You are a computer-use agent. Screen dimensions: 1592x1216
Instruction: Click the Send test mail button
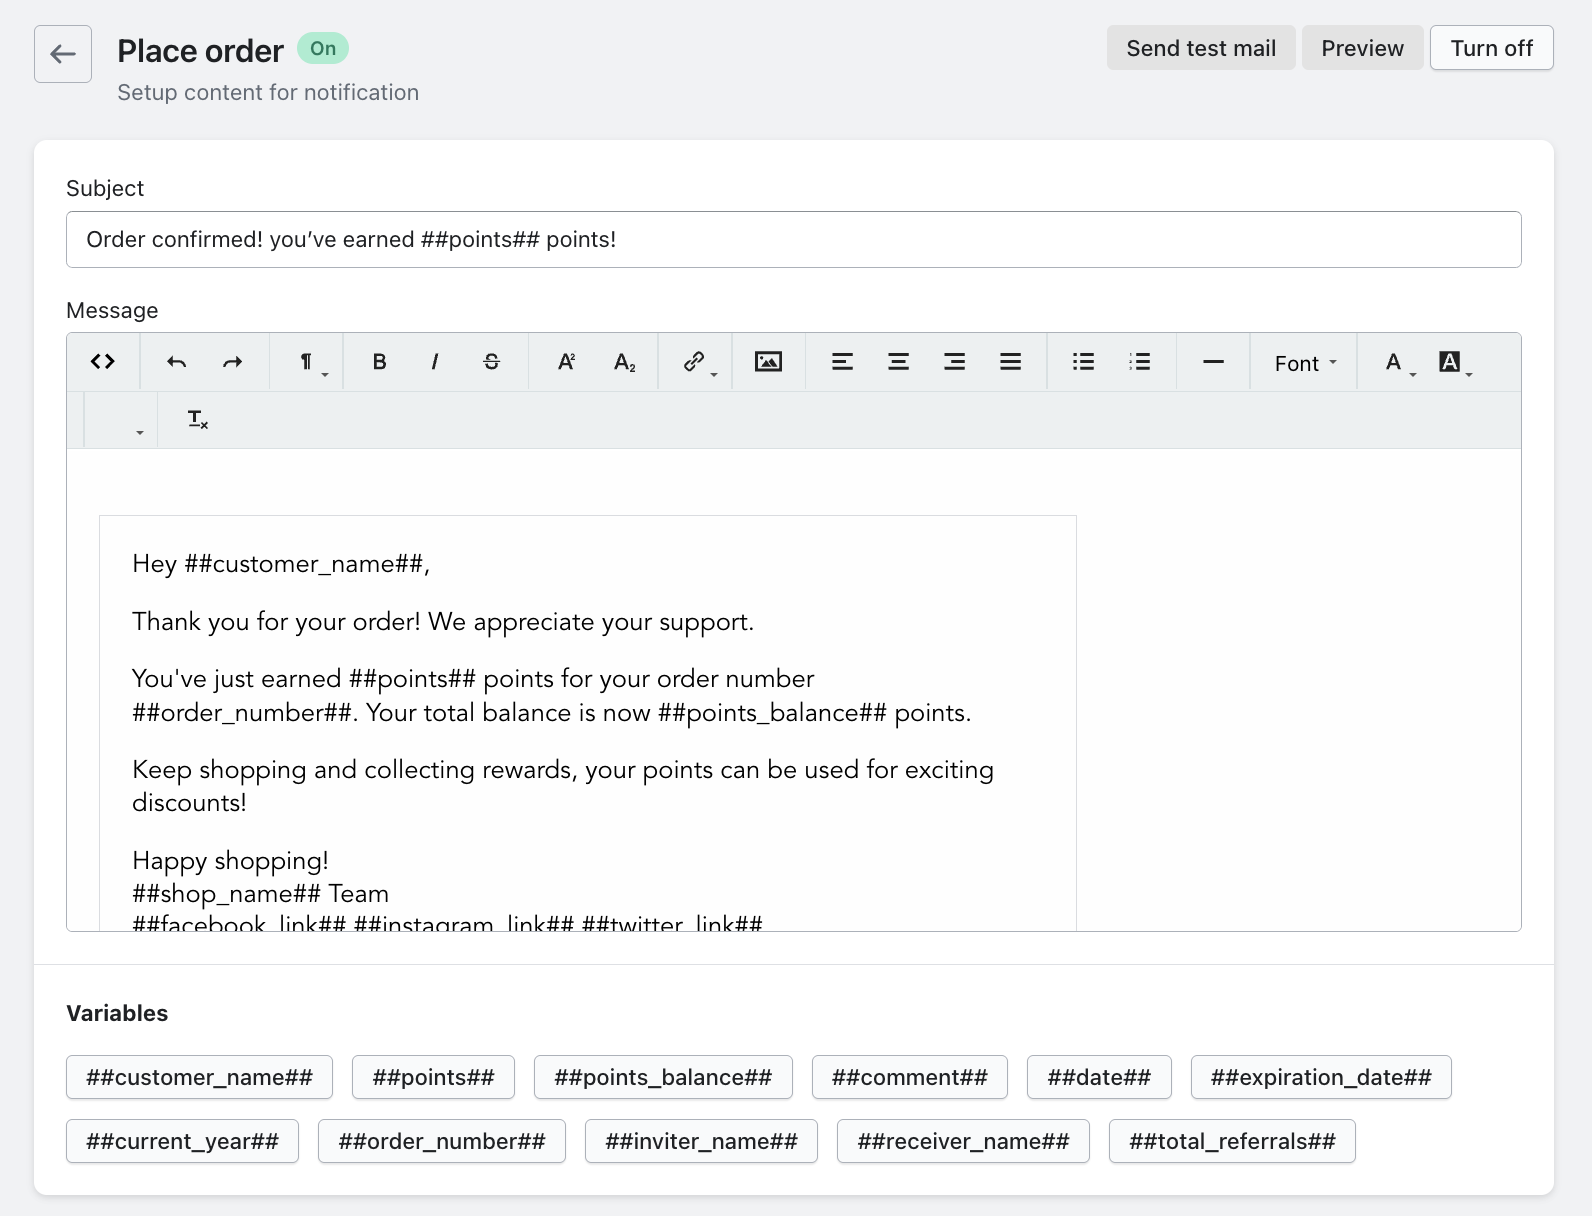(1201, 48)
